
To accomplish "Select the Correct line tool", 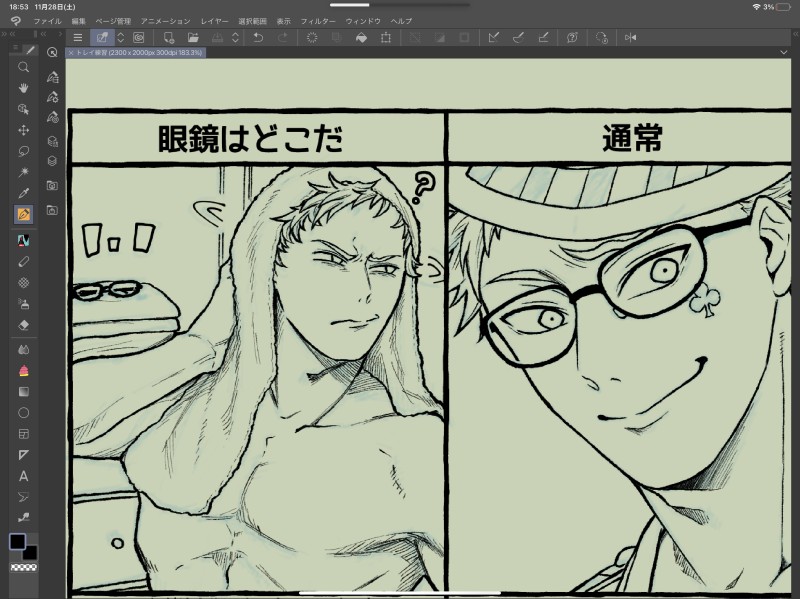I will [x=23, y=517].
